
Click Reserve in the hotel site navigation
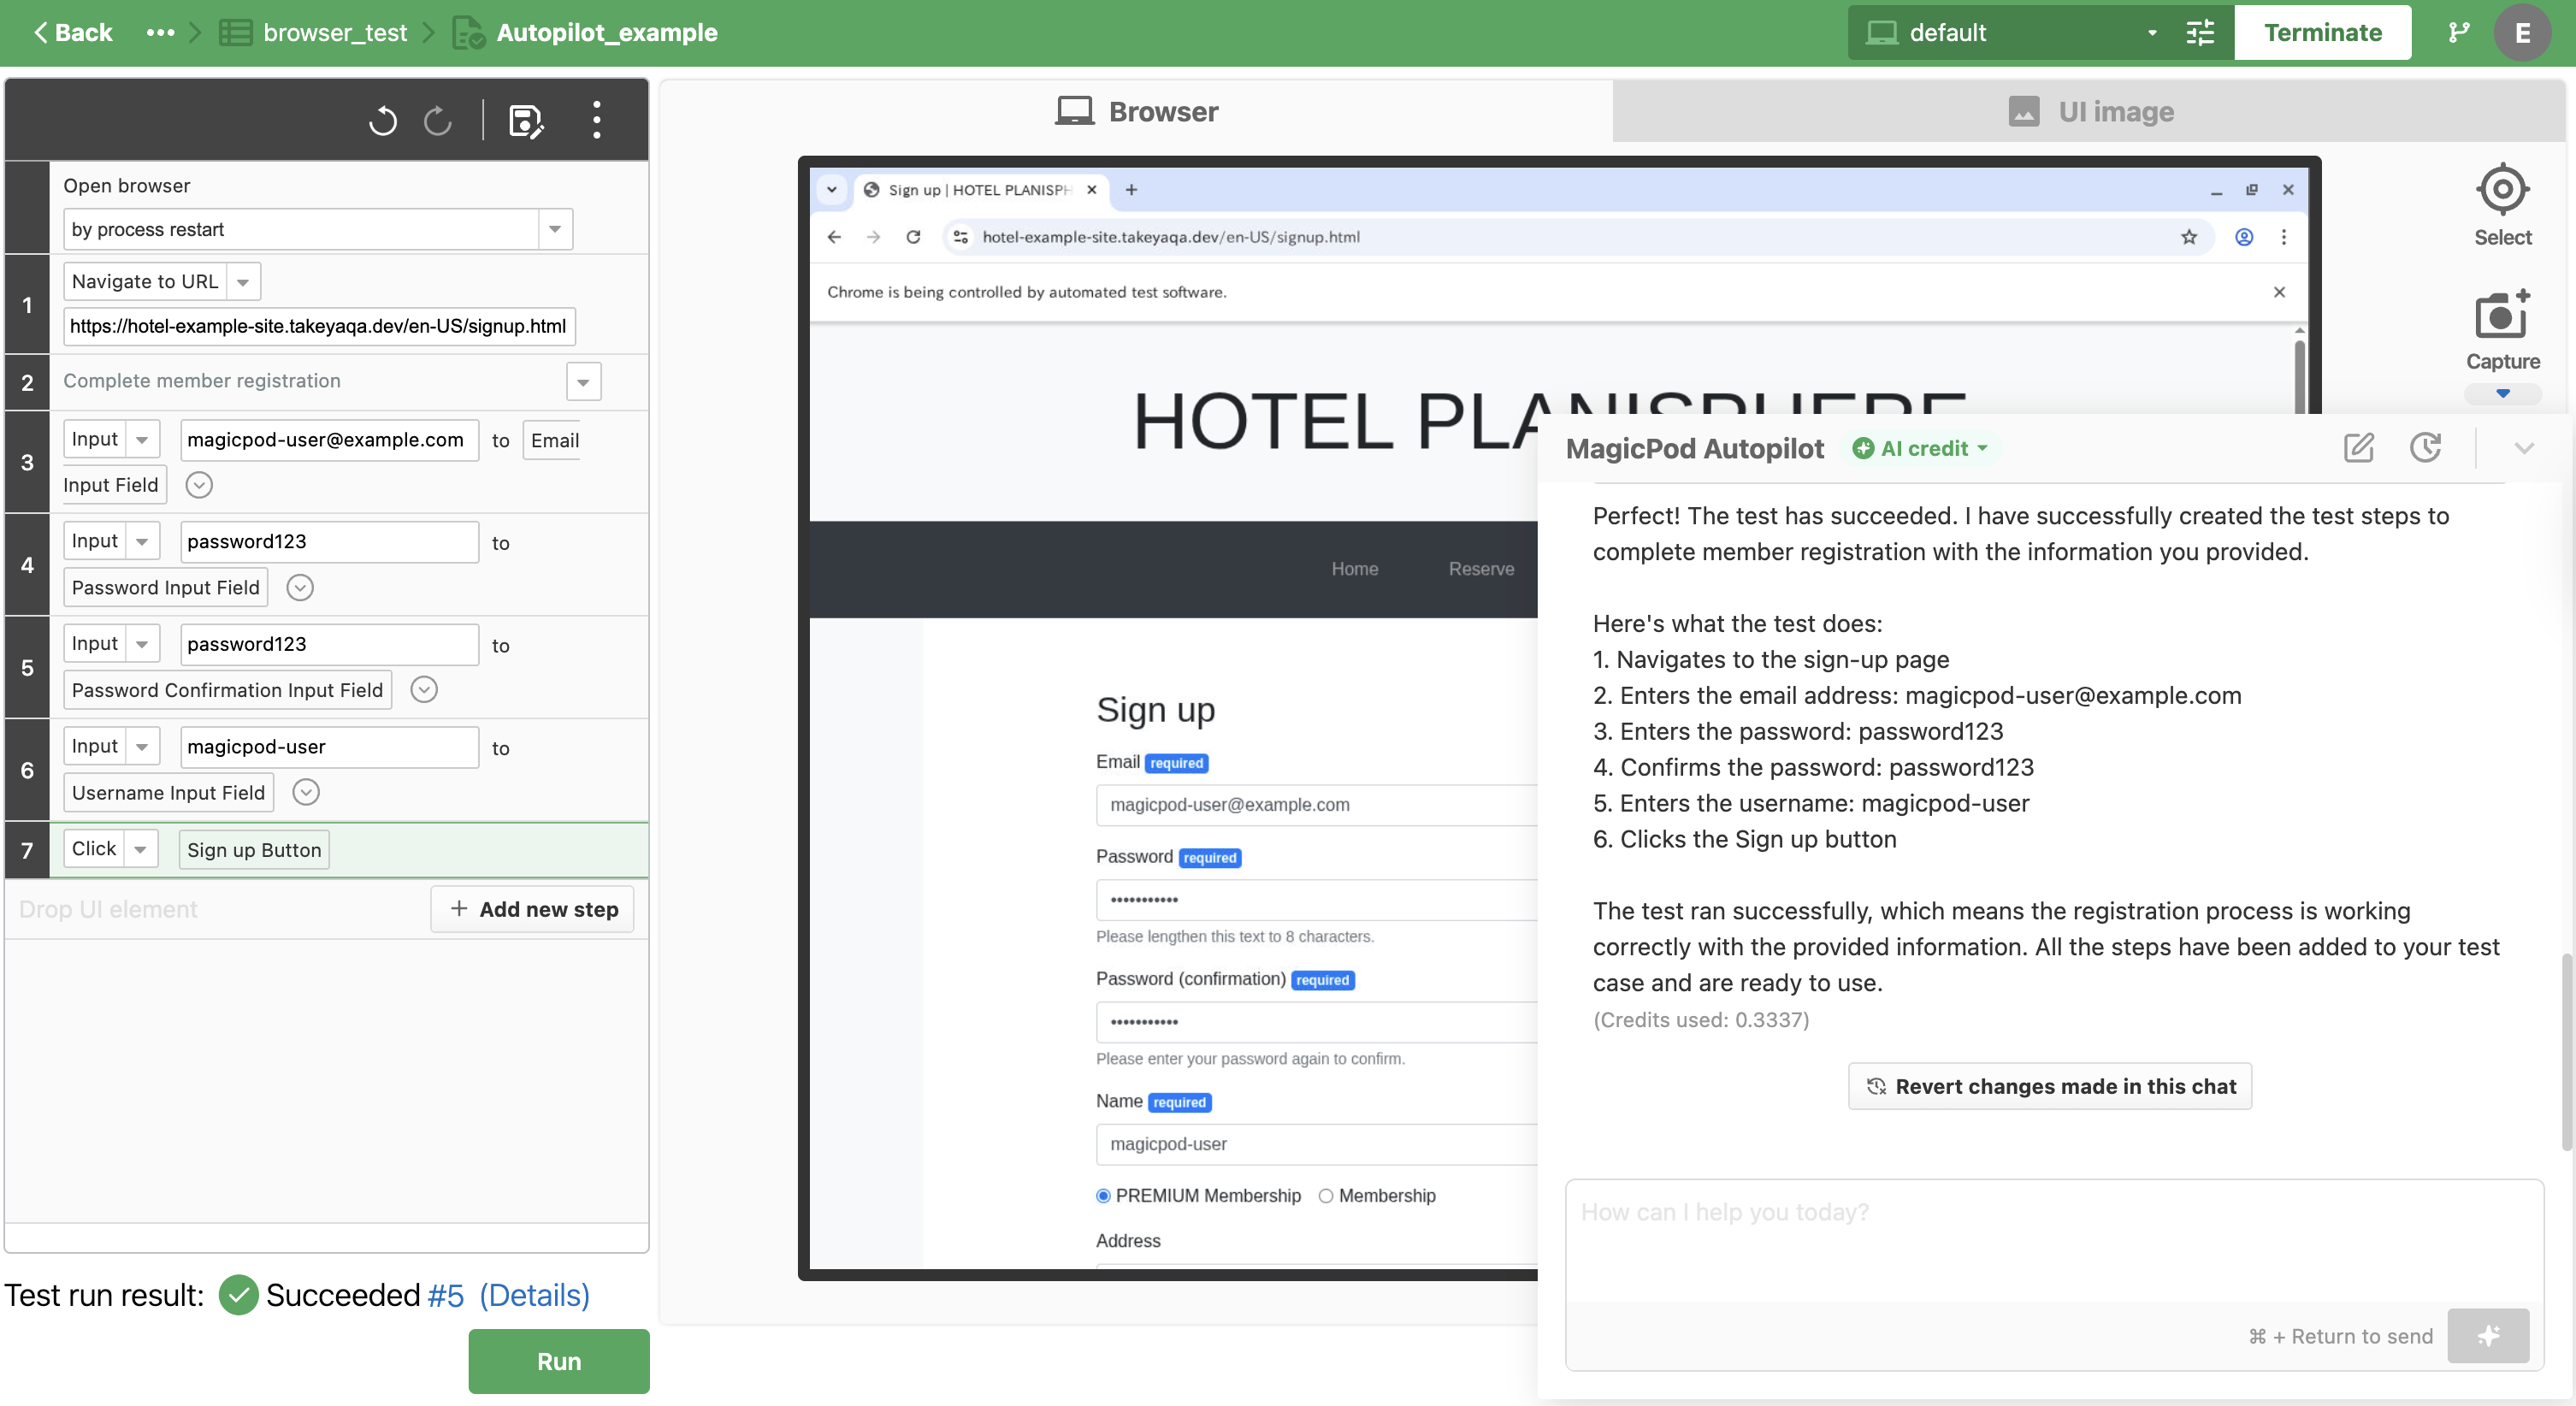1481,569
